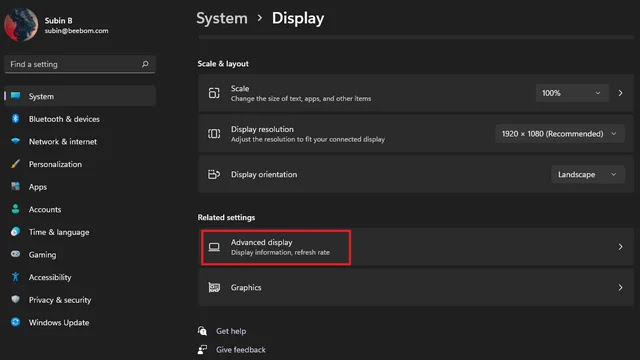Change Display orientation Landscape dropdown
Screen dimensions: 640x360
[588, 174]
